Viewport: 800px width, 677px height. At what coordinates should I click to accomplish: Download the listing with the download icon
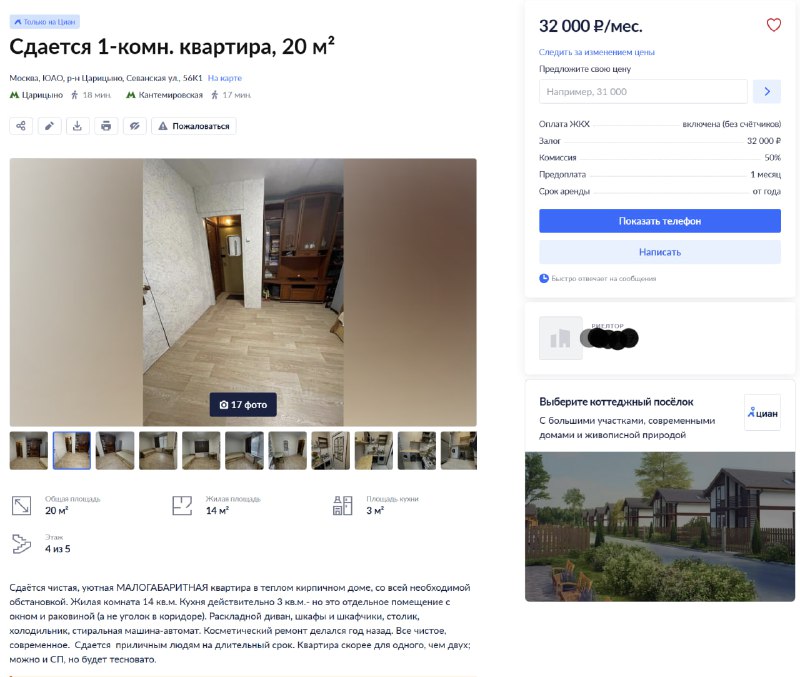(x=78, y=126)
